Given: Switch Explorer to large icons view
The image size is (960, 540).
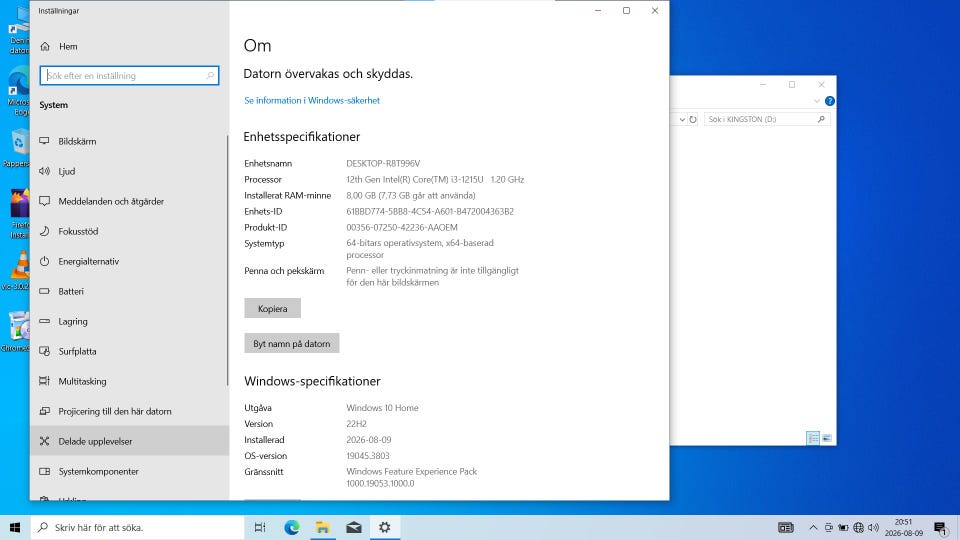Looking at the screenshot, I should click(x=827, y=438).
